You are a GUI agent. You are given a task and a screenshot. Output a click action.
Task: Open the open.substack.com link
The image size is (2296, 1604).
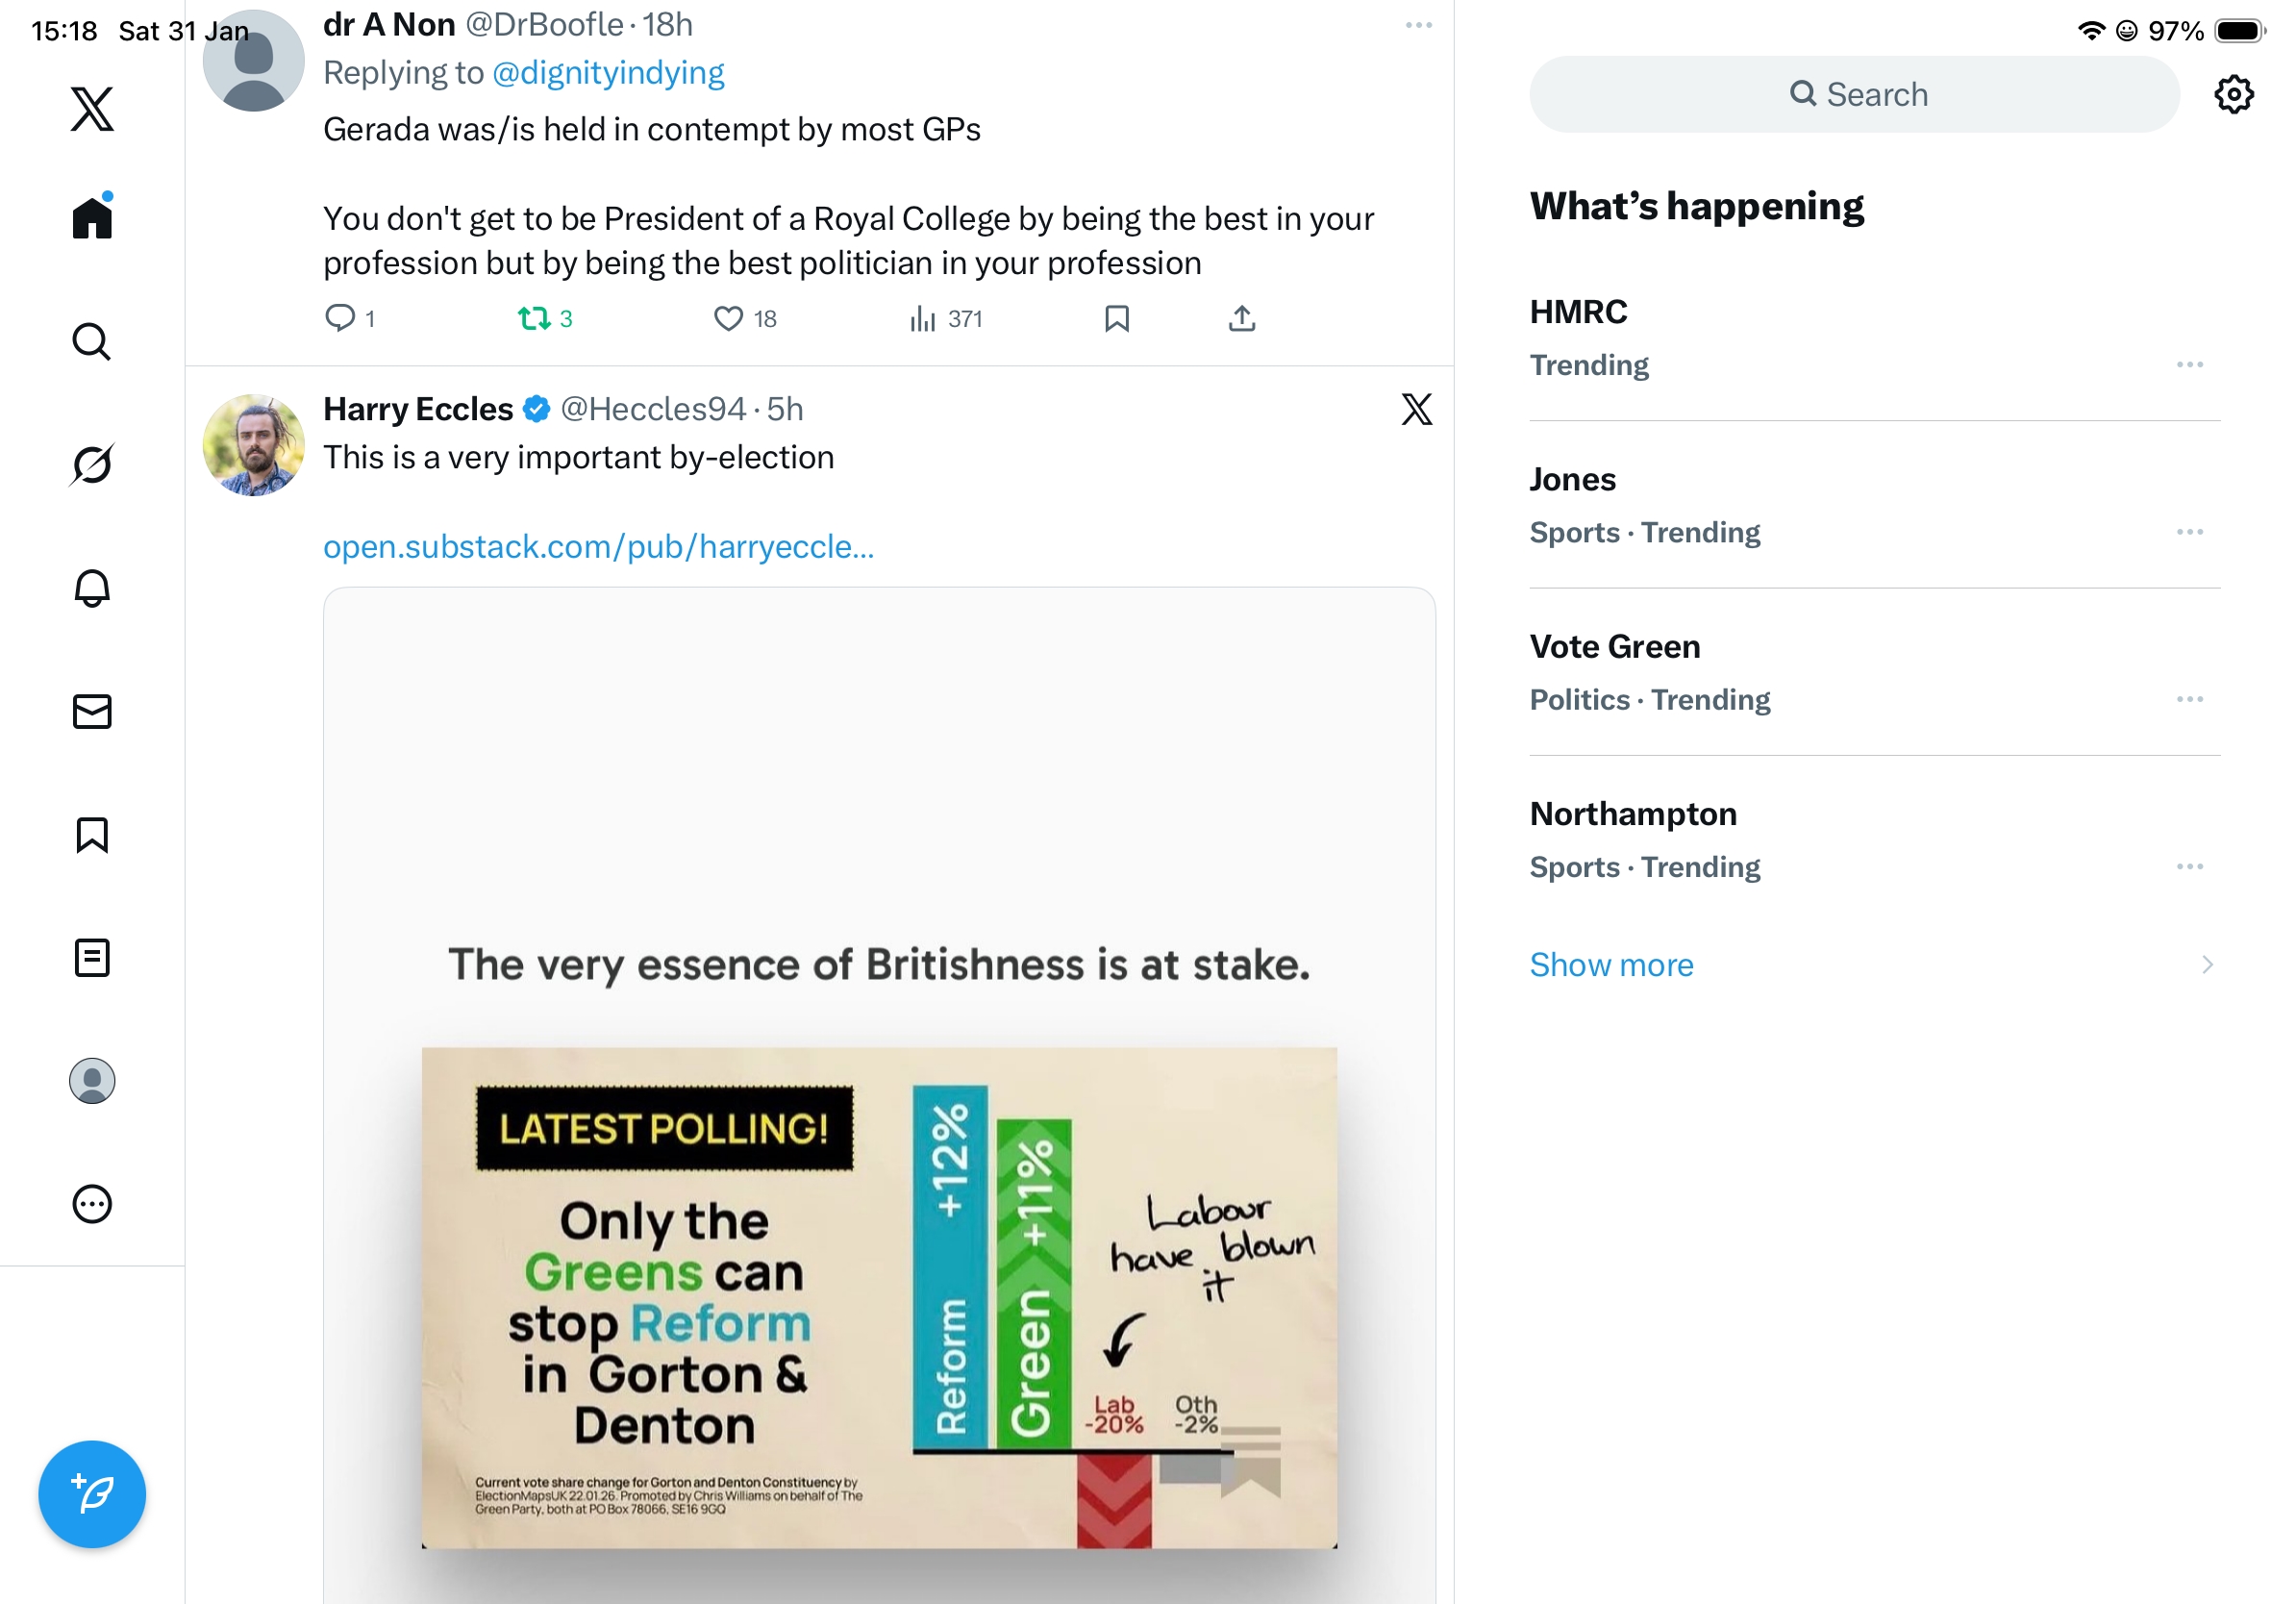tap(598, 547)
